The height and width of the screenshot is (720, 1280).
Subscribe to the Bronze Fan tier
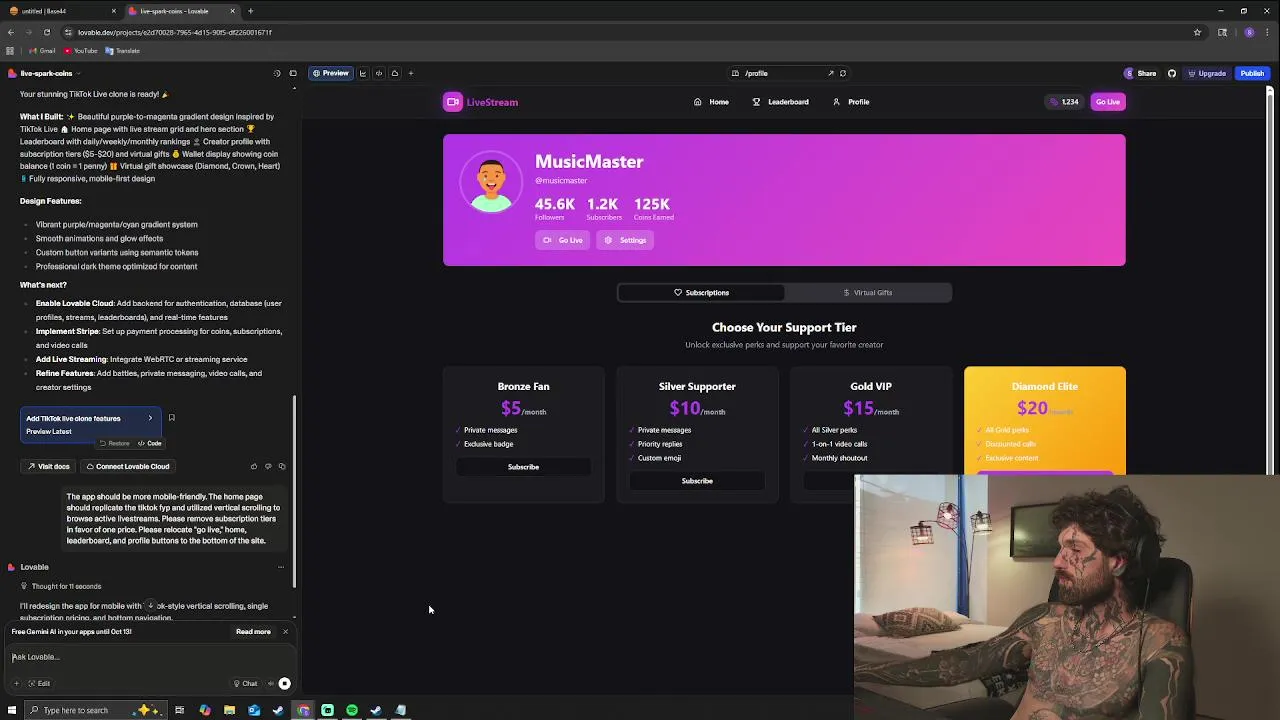[x=523, y=467]
